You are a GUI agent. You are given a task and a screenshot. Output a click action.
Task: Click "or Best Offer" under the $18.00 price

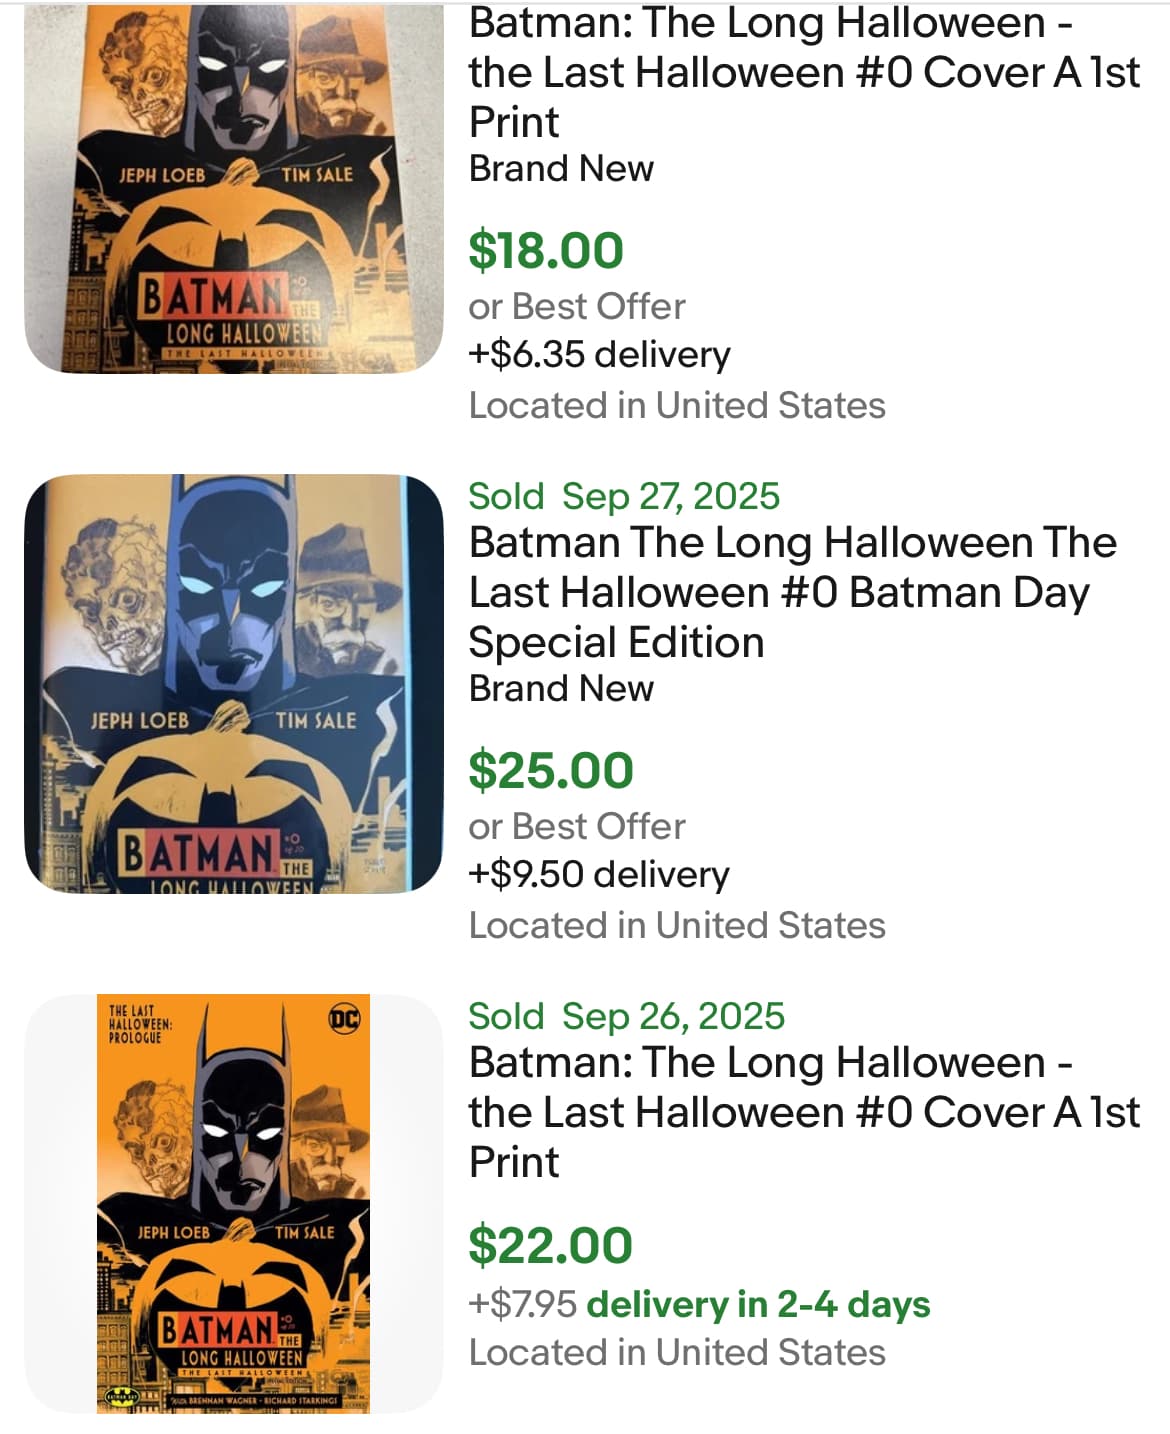pyautogui.click(x=577, y=306)
